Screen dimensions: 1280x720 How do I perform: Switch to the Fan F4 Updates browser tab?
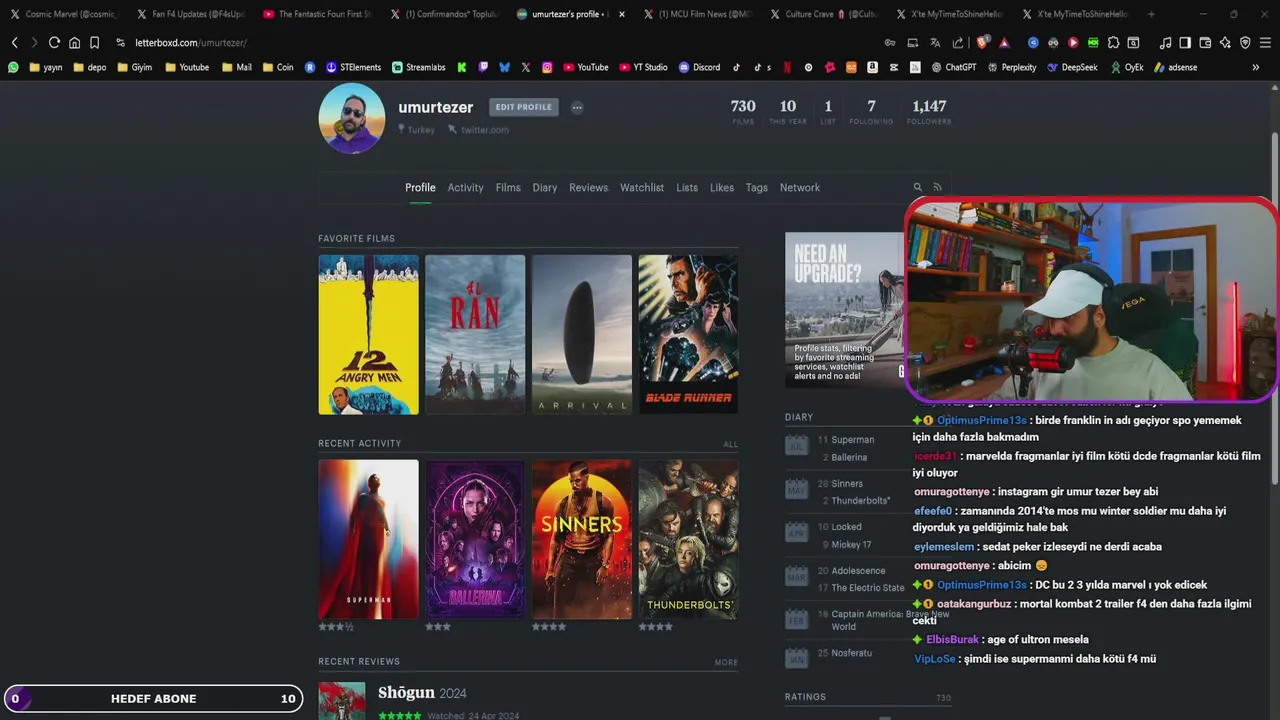click(x=191, y=14)
